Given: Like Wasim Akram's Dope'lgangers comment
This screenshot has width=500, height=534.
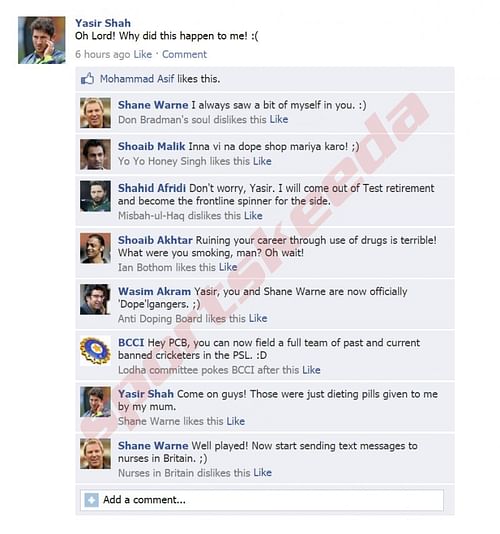Looking at the screenshot, I should [x=258, y=318].
